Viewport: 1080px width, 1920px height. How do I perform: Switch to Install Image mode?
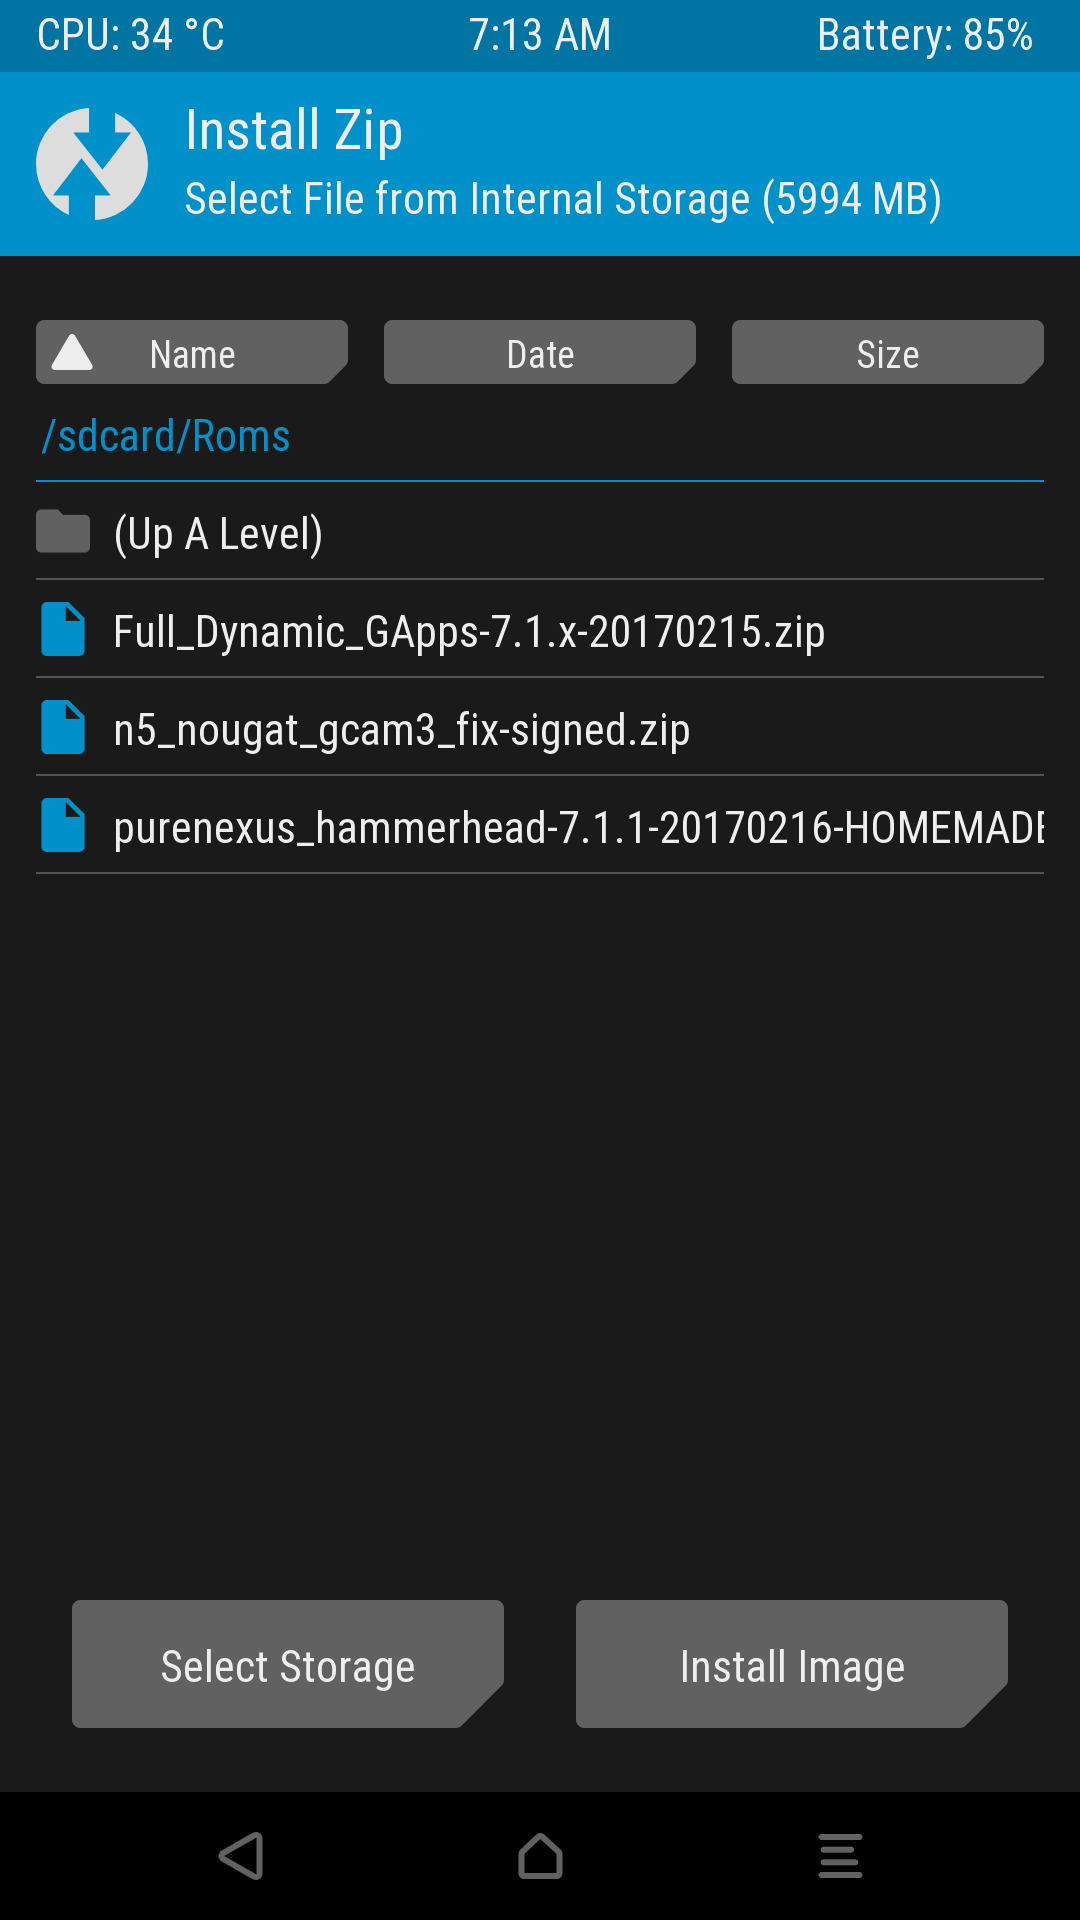792,1664
